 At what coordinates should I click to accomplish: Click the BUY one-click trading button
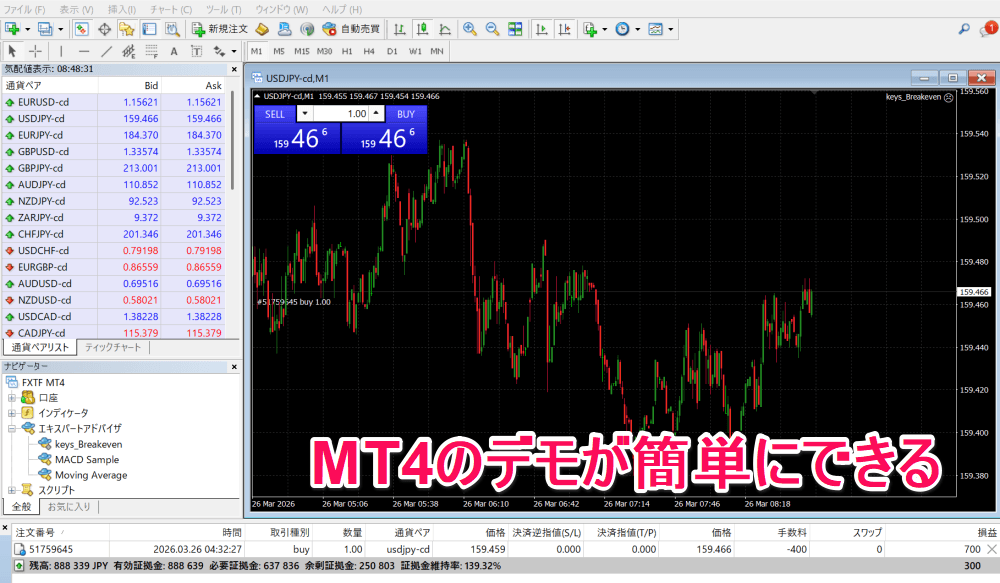click(x=406, y=114)
